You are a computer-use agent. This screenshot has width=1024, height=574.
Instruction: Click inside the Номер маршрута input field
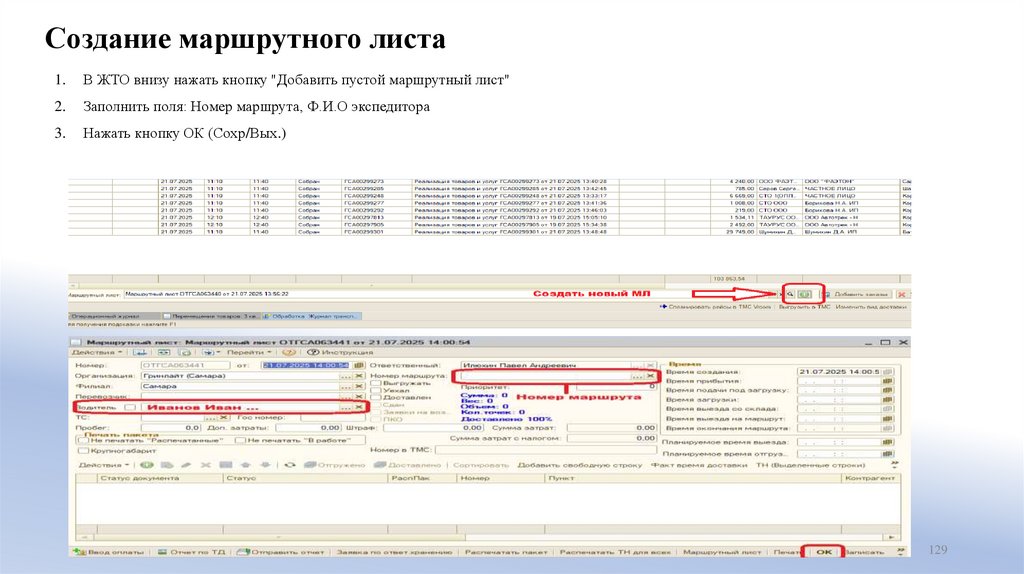click(x=546, y=376)
